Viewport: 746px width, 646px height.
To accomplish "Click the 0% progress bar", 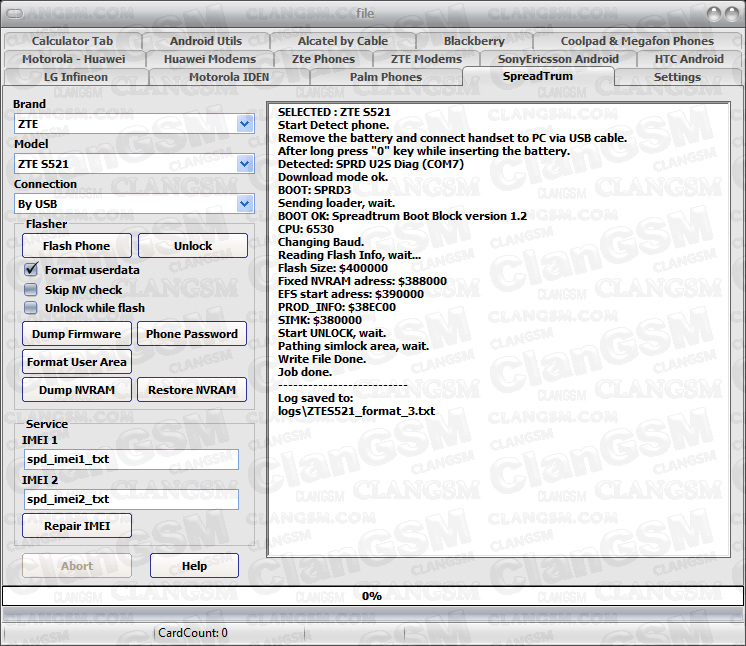I will 373,596.
